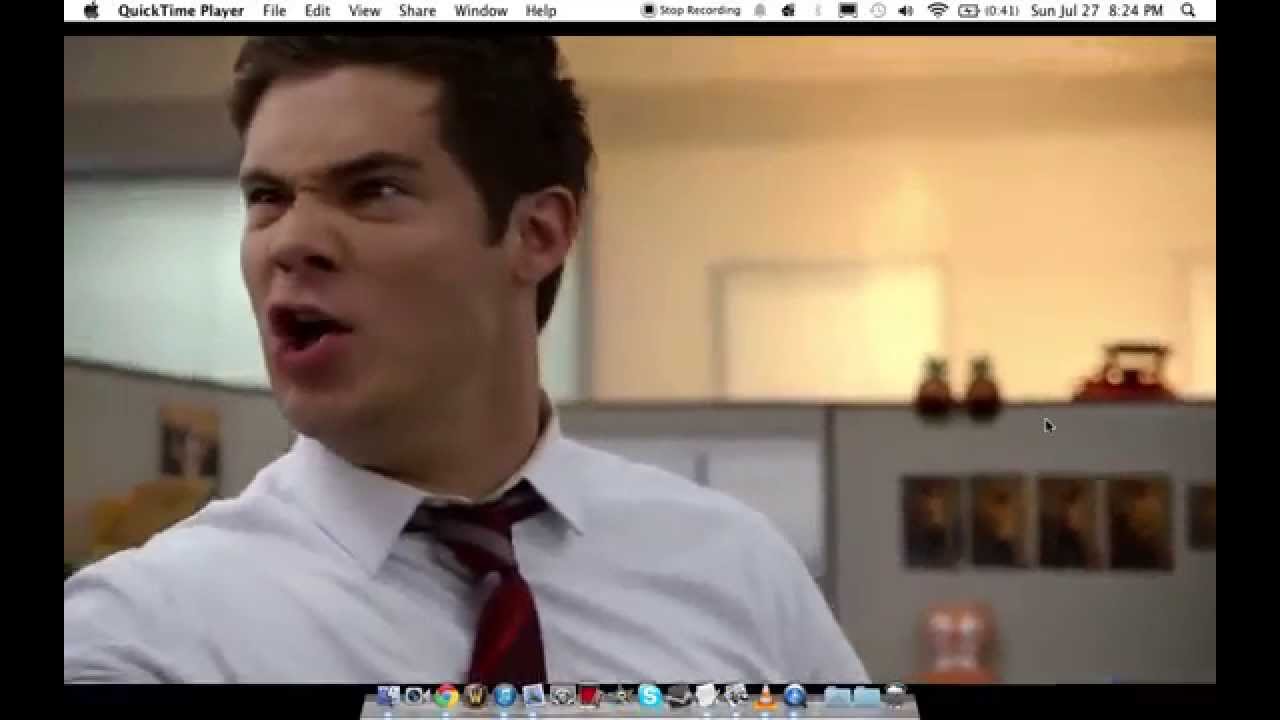Click the video frame being played
The image size is (1280, 720).
click(640, 360)
